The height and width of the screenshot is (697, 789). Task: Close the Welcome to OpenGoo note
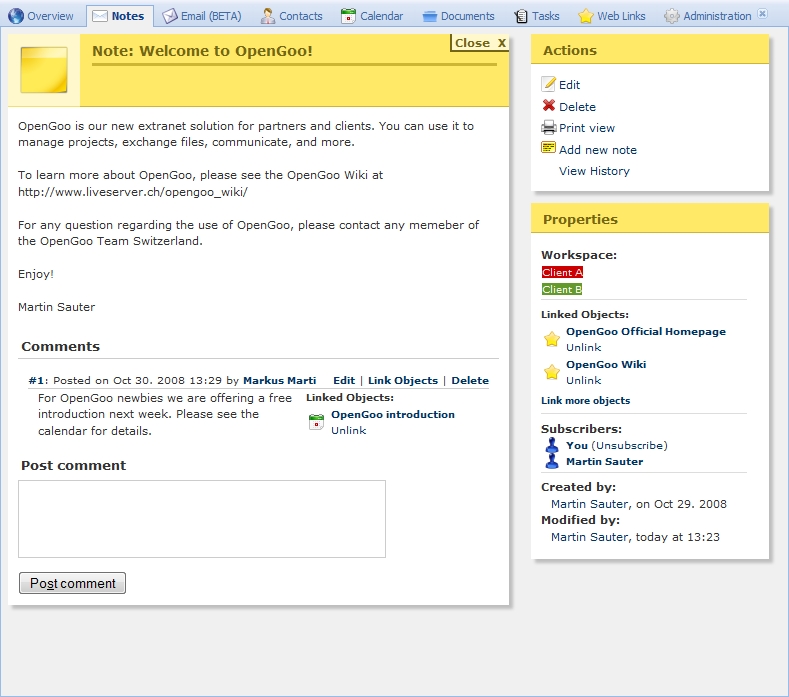480,43
